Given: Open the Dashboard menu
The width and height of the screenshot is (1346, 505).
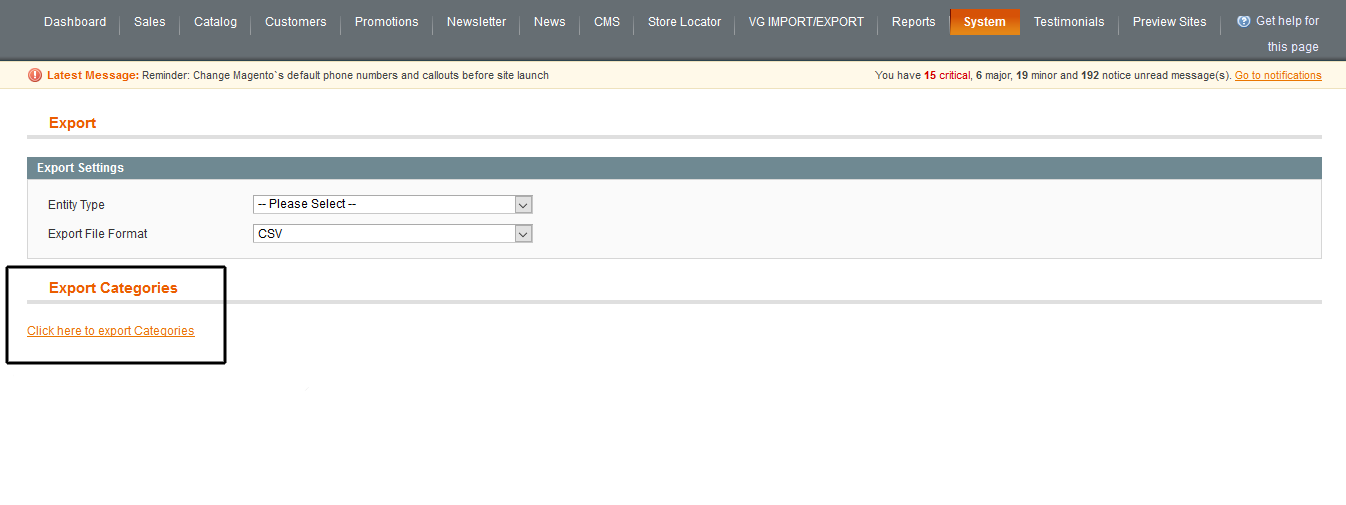Looking at the screenshot, I should click(75, 22).
